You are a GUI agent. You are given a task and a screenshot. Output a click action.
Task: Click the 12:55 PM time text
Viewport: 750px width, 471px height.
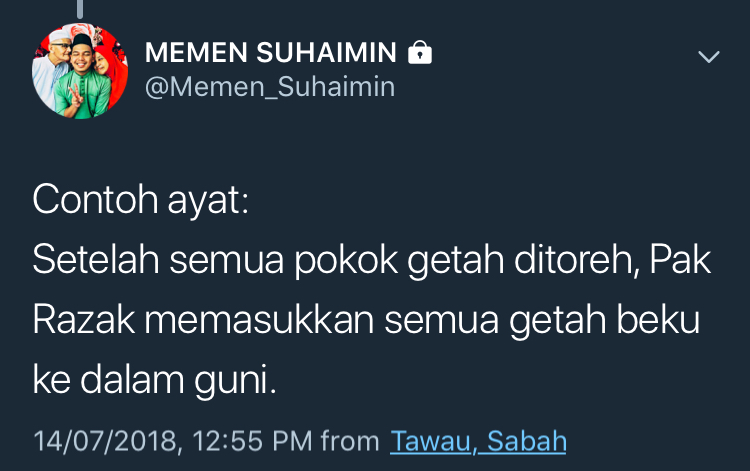[252, 441]
